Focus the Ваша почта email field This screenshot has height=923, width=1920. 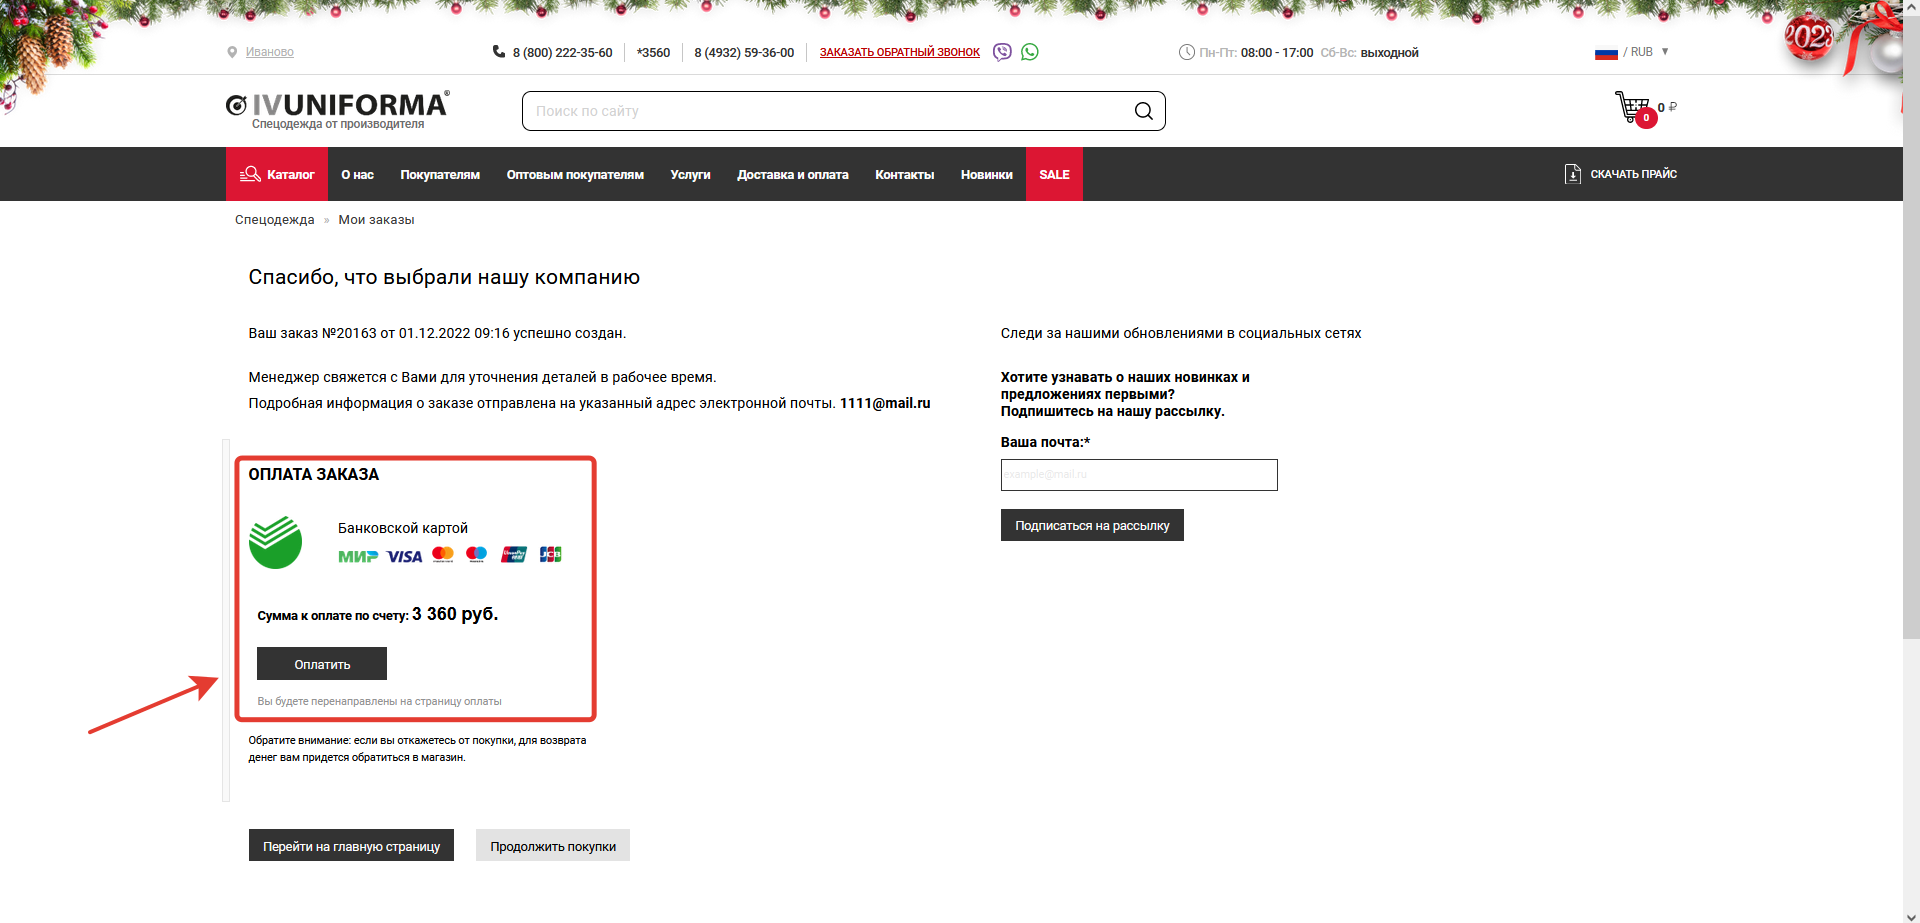click(x=1139, y=475)
